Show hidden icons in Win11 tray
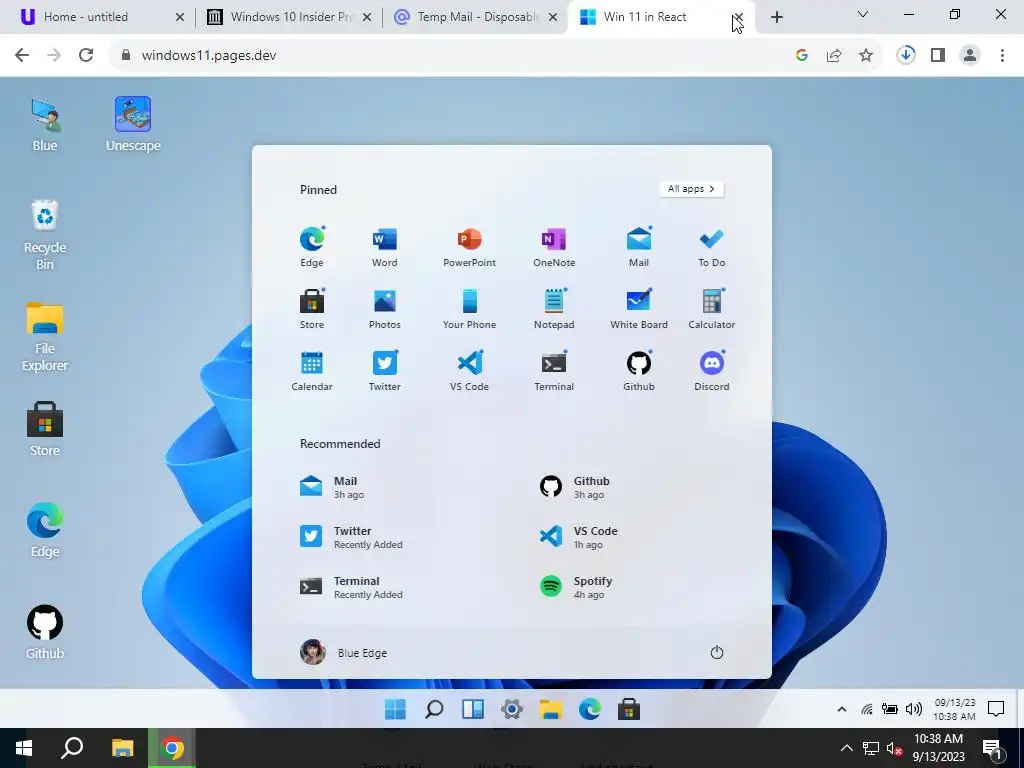This screenshot has height=768, width=1024. pos(842,709)
